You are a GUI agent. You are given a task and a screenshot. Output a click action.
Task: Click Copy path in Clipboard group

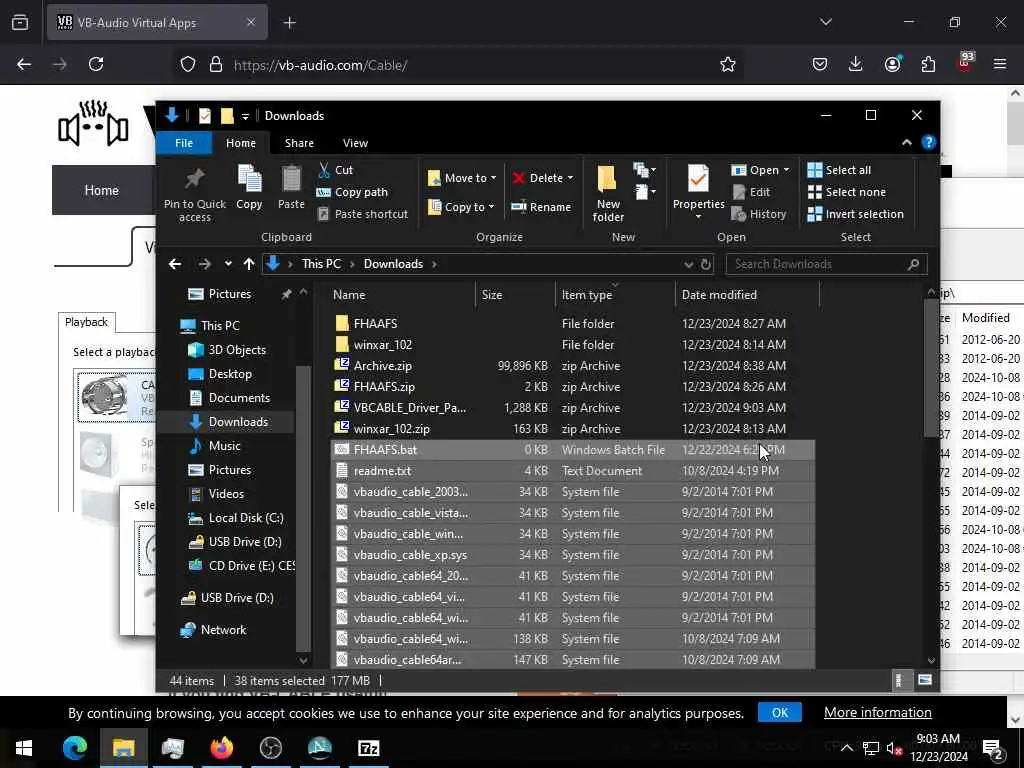(352, 192)
